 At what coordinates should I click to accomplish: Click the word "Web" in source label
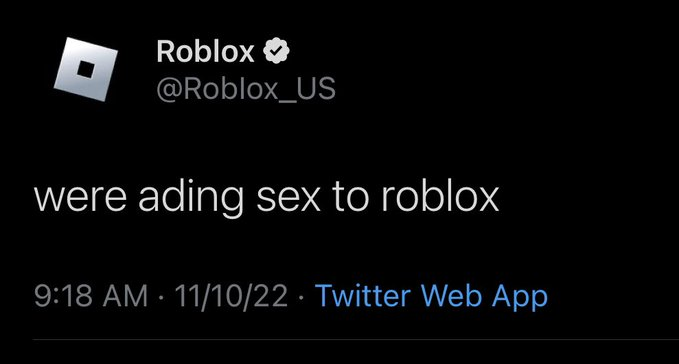coord(451,296)
